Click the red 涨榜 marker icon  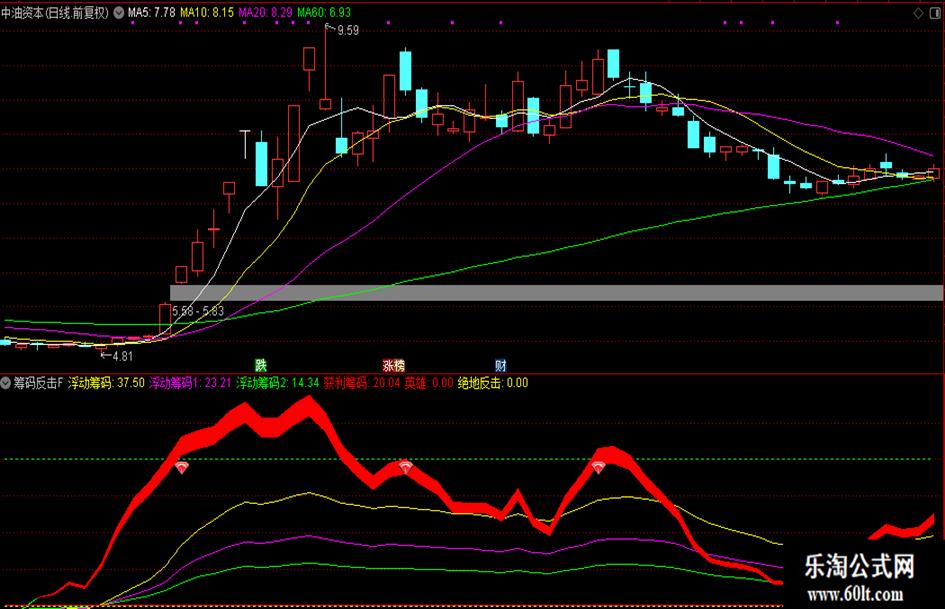pos(394,365)
